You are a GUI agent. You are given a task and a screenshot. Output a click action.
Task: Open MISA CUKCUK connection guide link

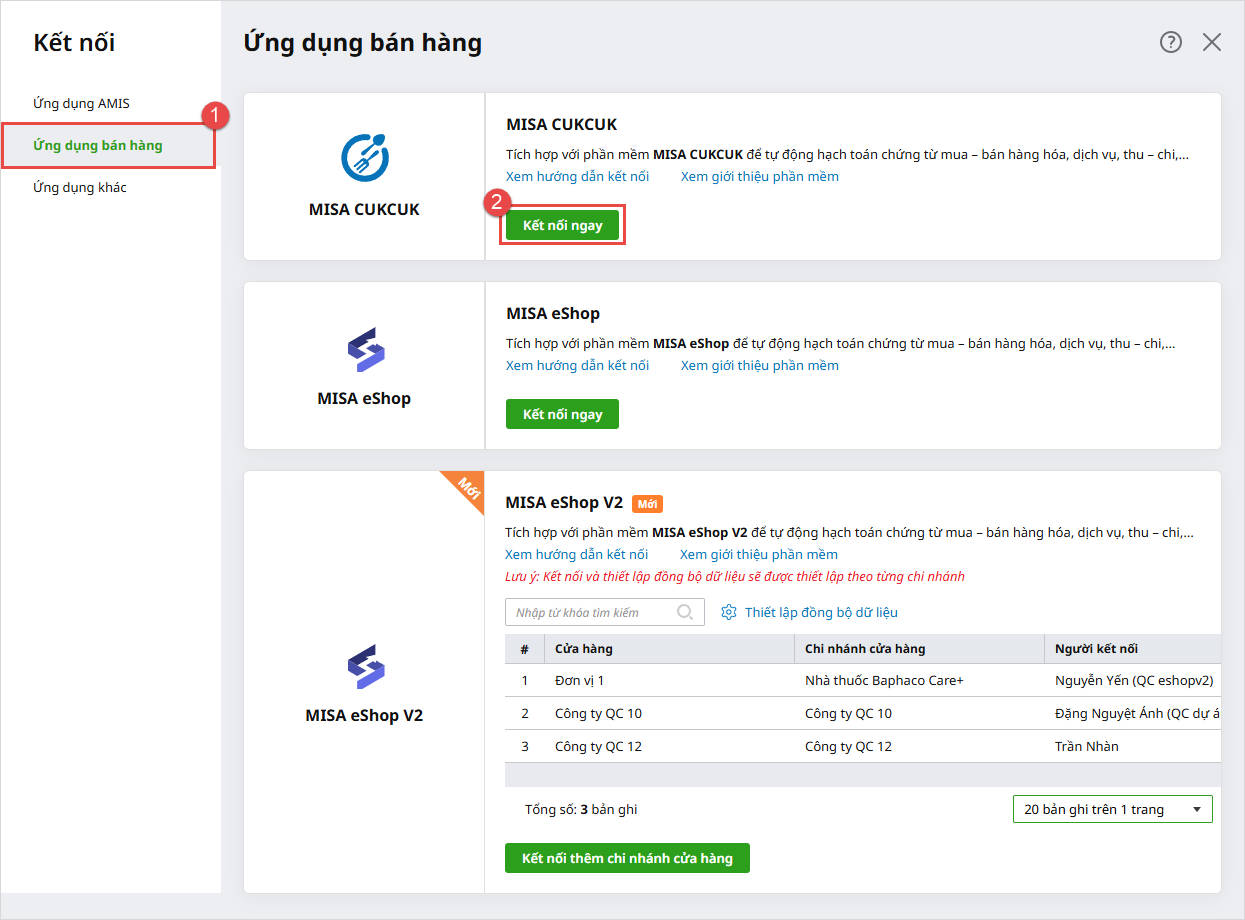577,177
